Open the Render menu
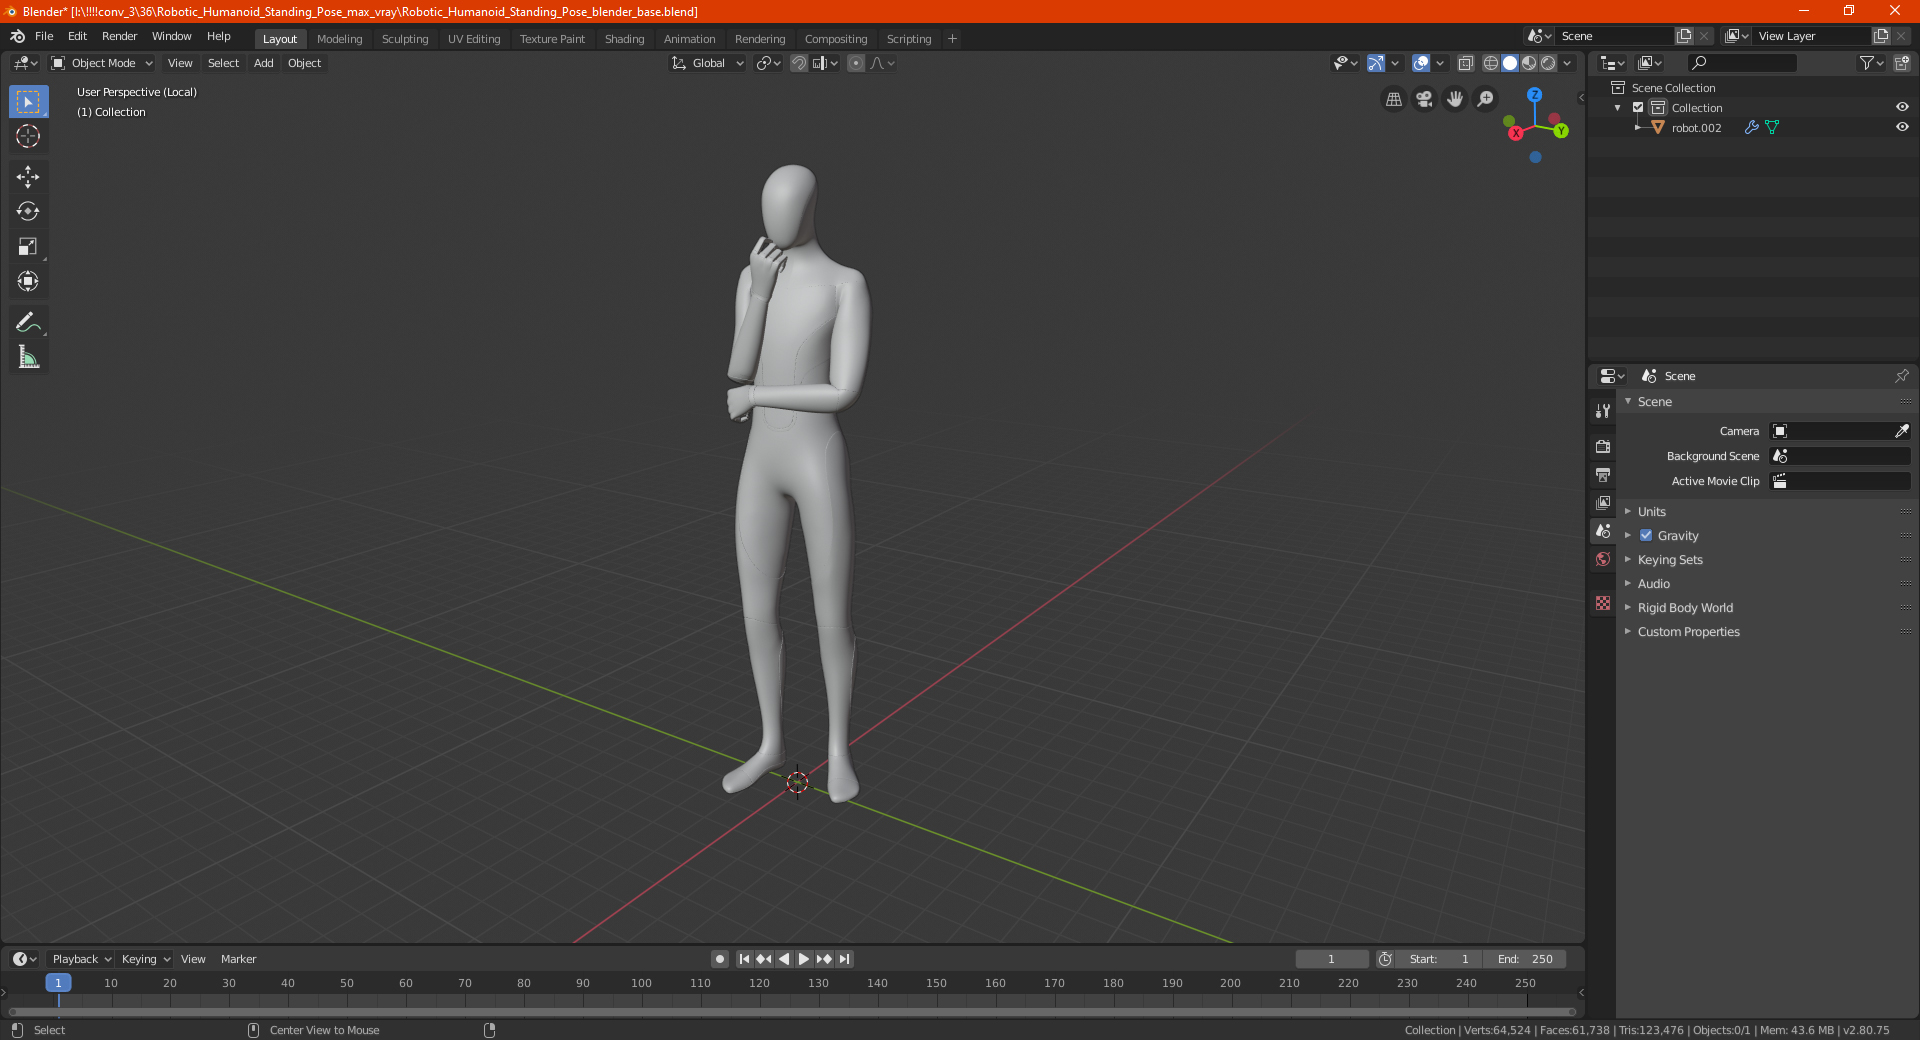The height and width of the screenshot is (1040, 1920). tap(119, 36)
